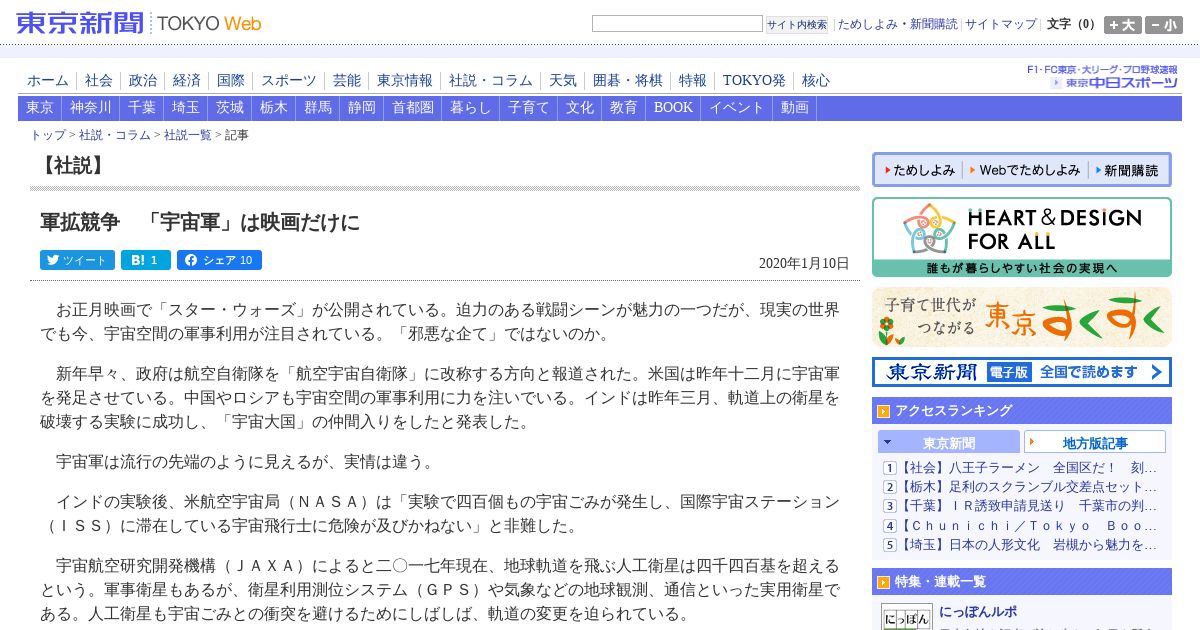1200x630 pixels.
Task: Select 神奈川 in regional bar
Action: pyautogui.click(x=91, y=108)
